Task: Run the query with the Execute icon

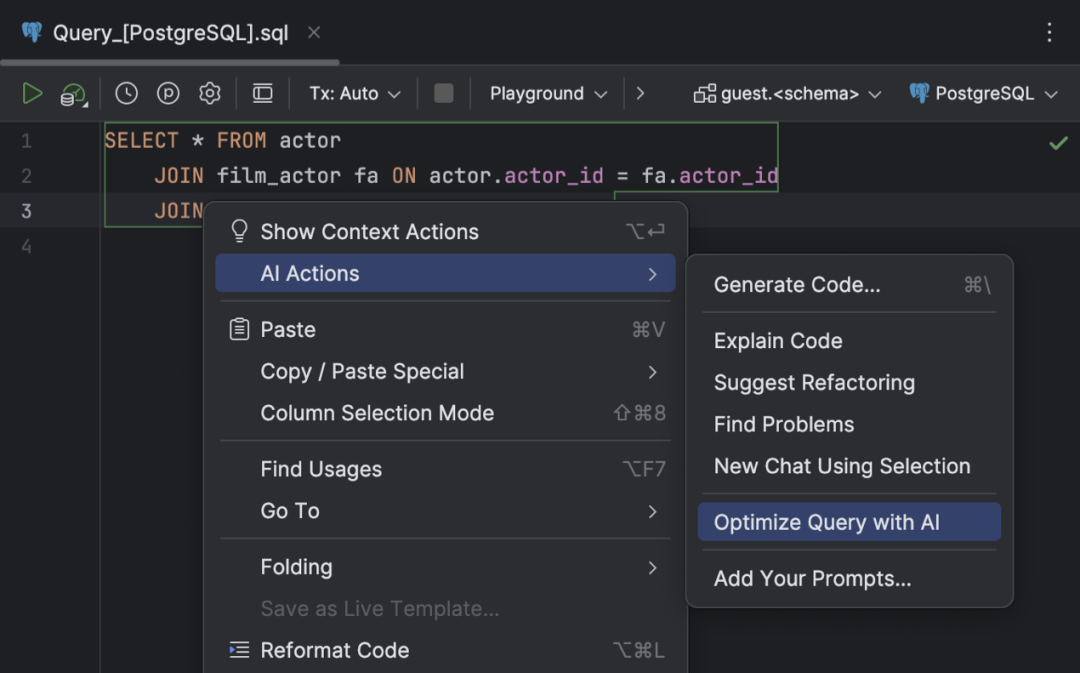Action: pos(32,94)
